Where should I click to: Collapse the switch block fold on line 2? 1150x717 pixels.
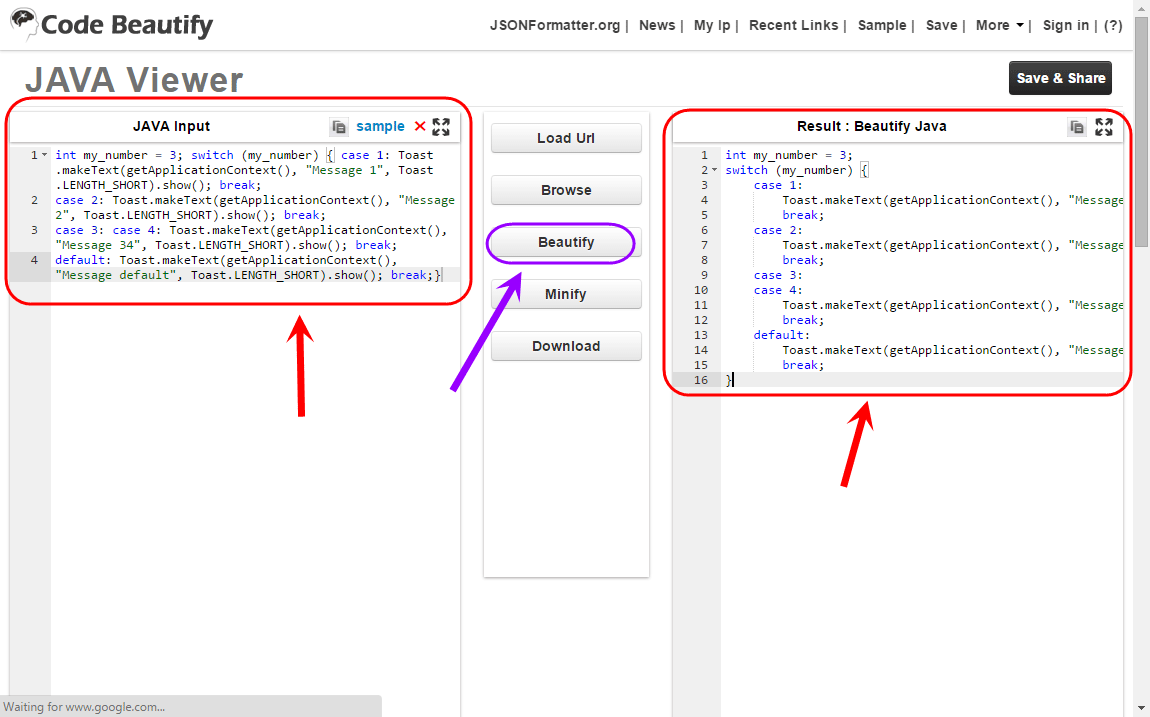point(714,170)
